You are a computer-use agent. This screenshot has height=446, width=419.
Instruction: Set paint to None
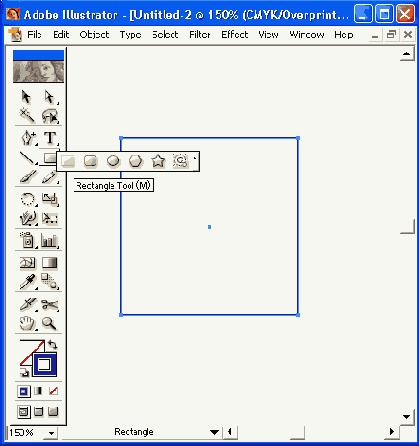tap(53, 391)
